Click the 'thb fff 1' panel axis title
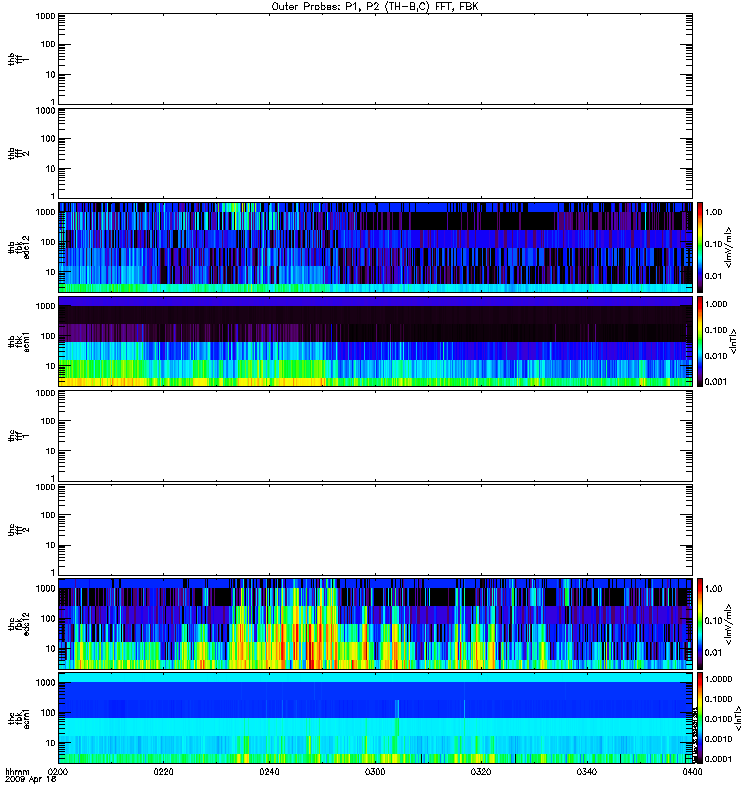This screenshot has height=800, width=750. (18, 59)
